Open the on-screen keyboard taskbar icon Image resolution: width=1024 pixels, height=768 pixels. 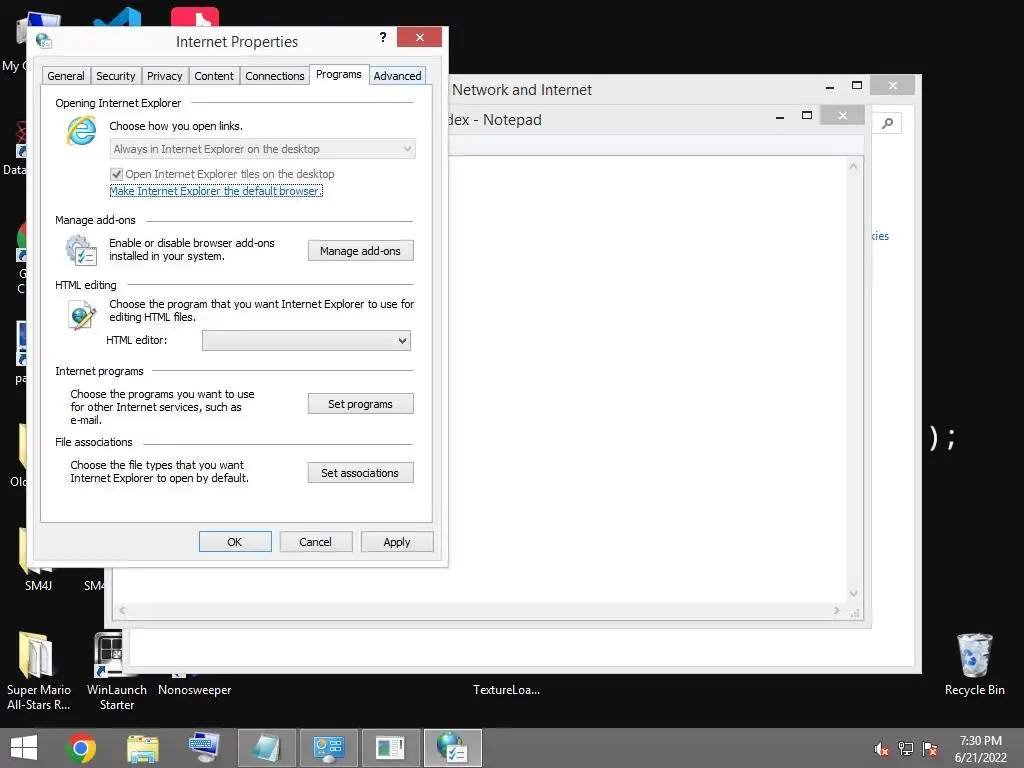[x=204, y=747]
